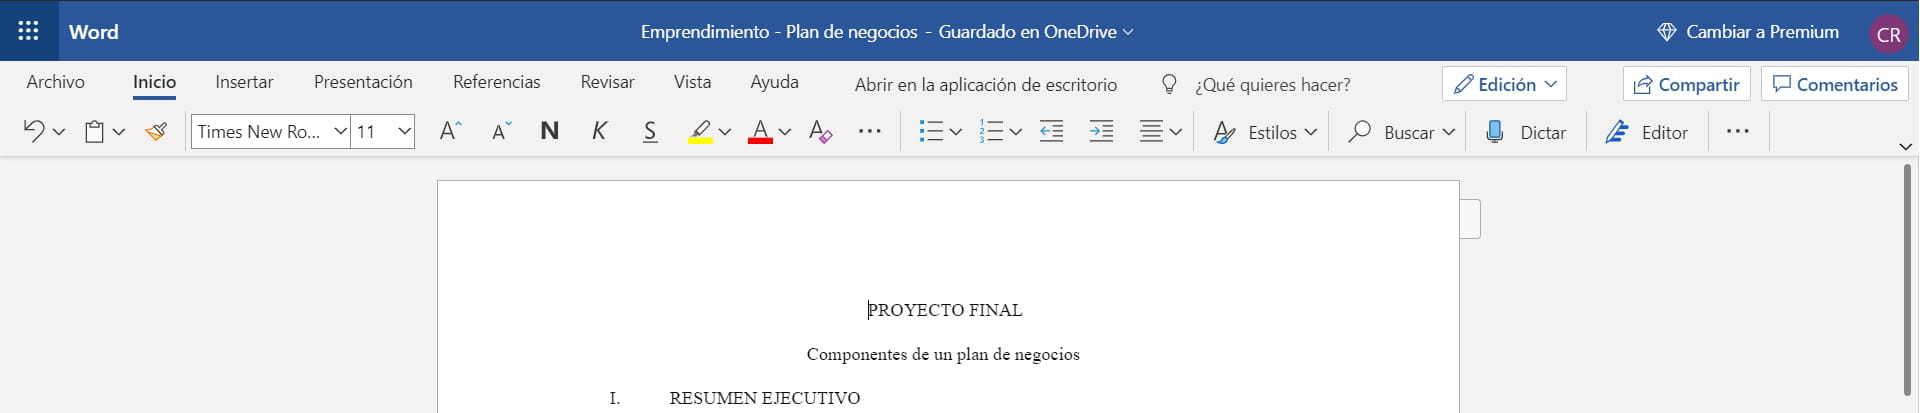Image resolution: width=1920 pixels, height=413 pixels.
Task: Click the Compartir button
Action: coord(1686,85)
